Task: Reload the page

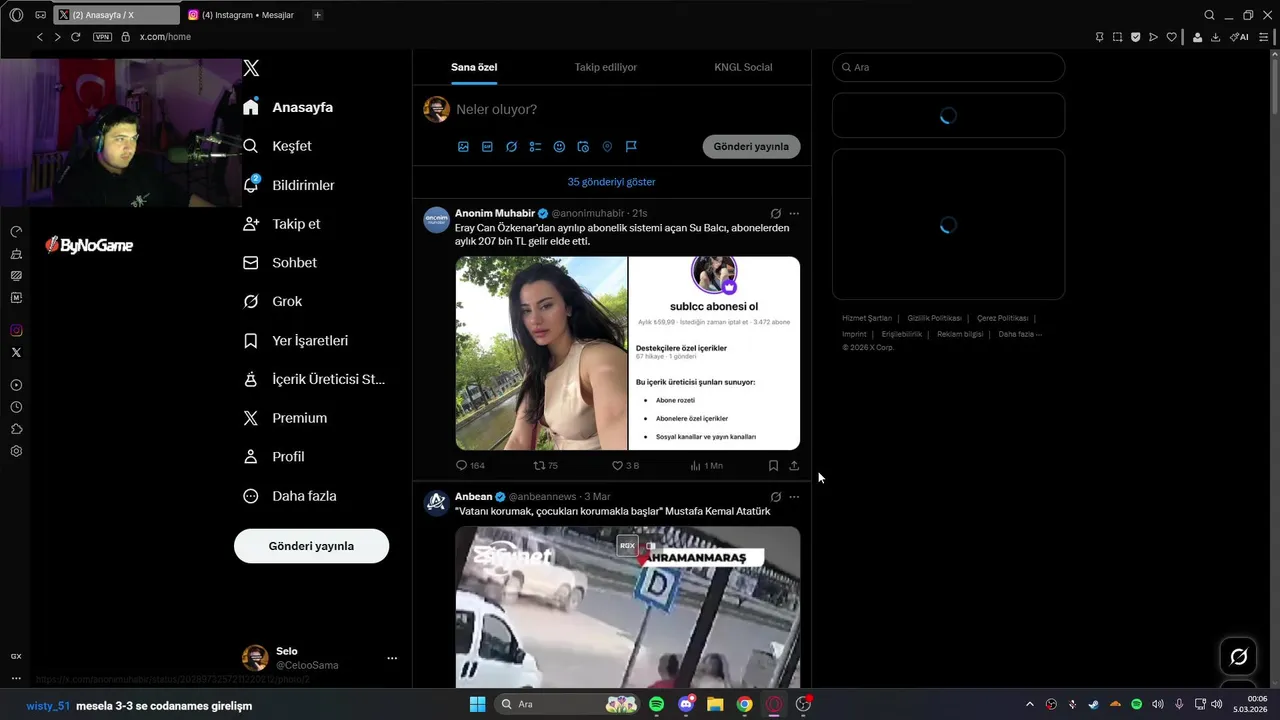Action: 75,37
